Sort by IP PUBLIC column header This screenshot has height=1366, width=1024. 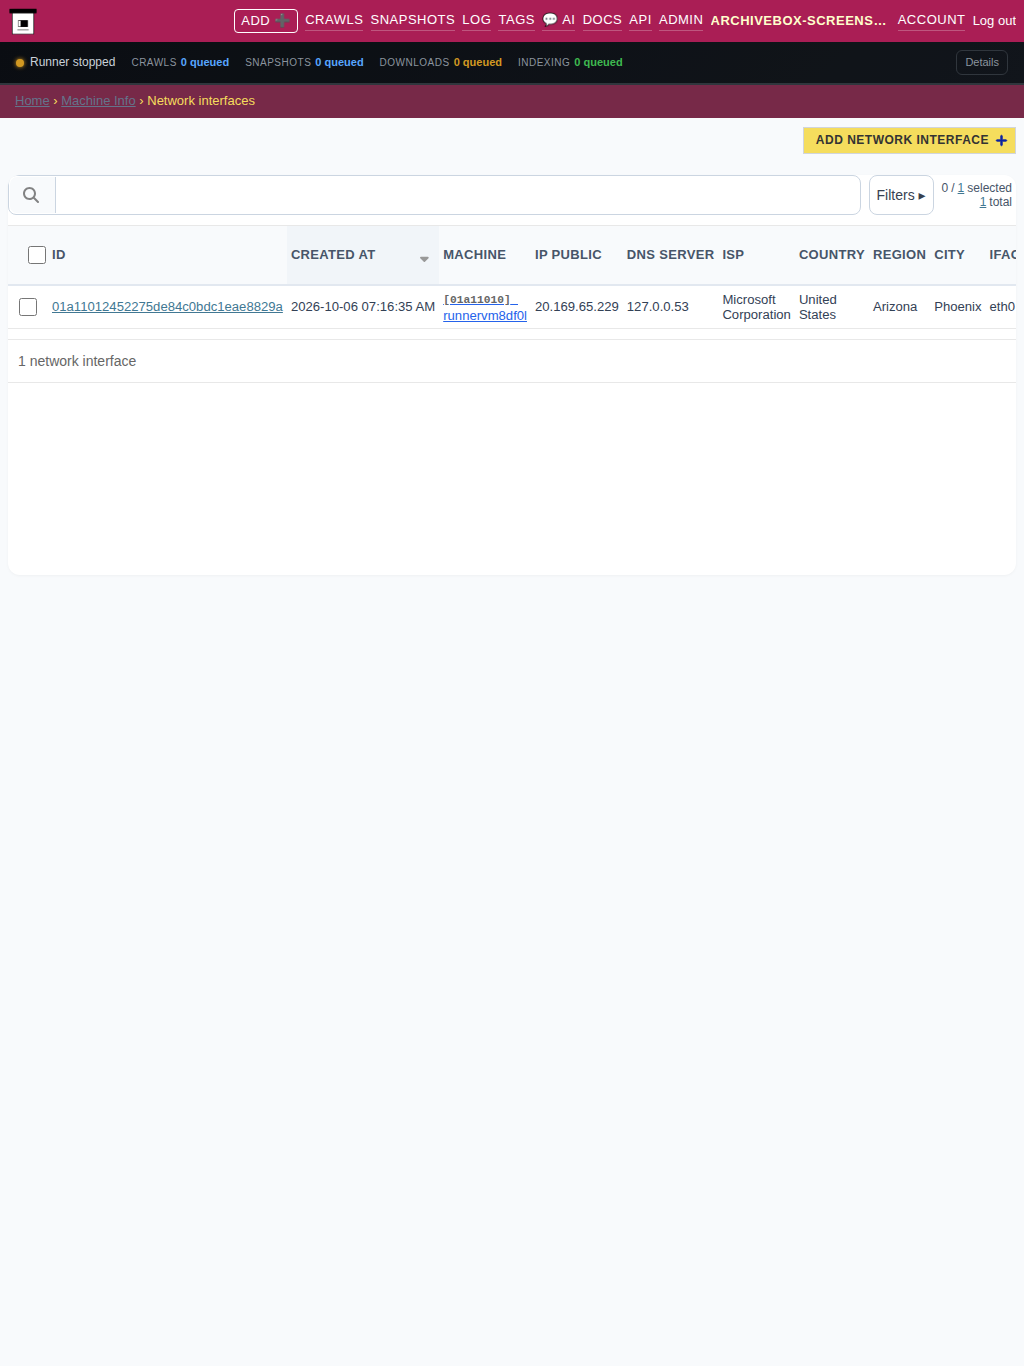point(568,255)
